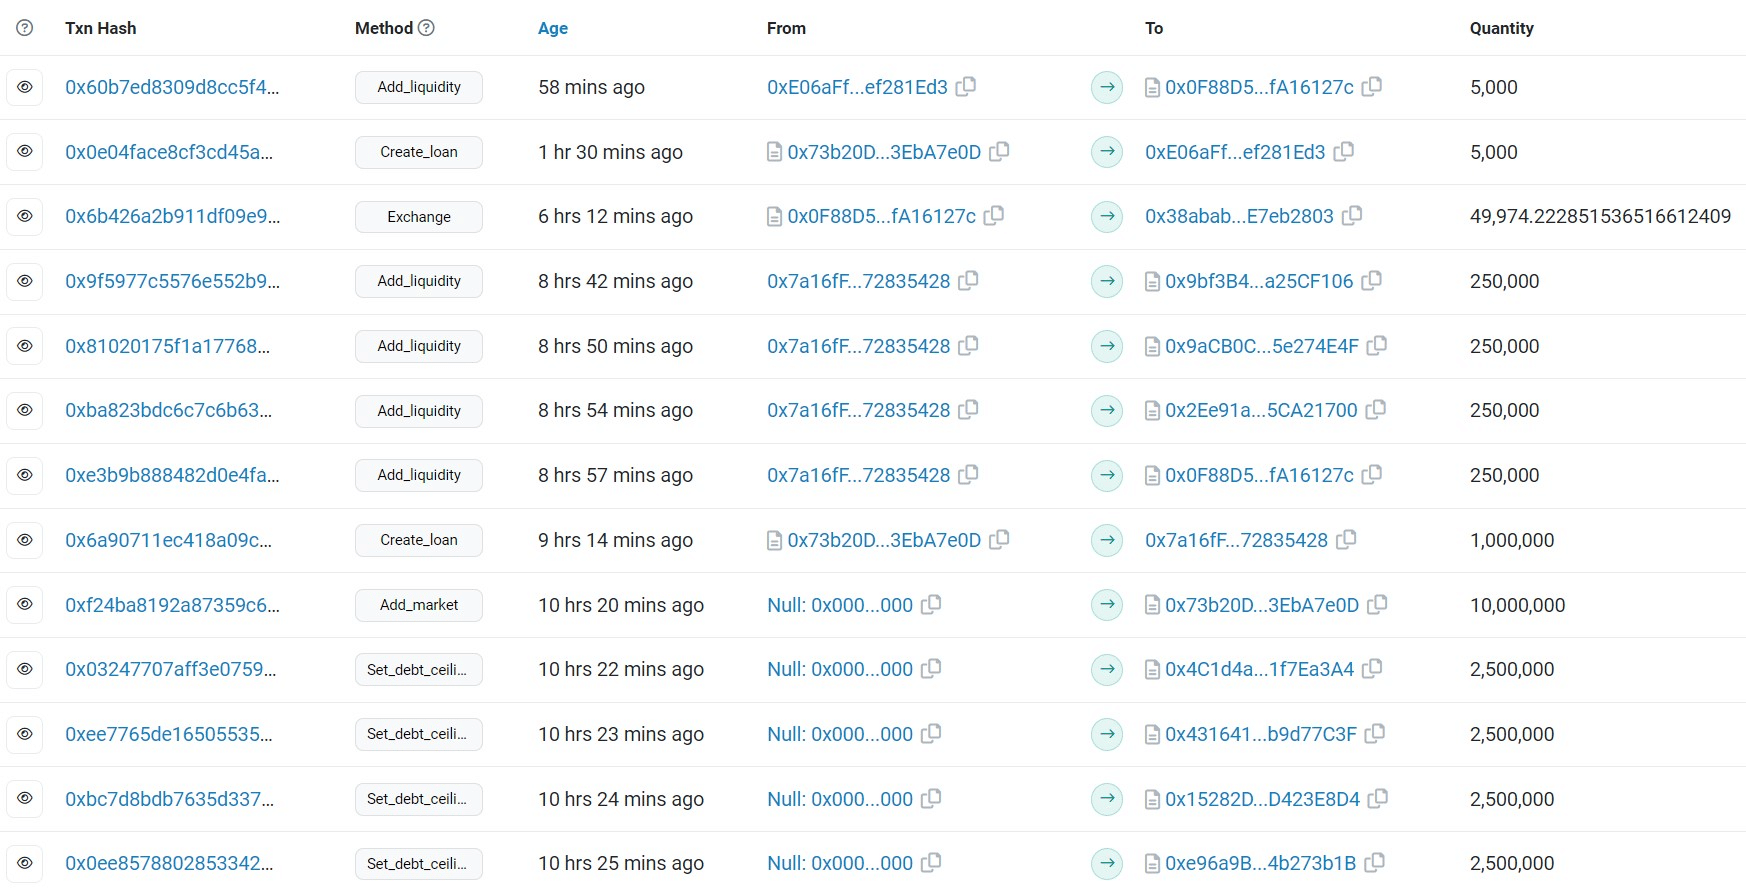Viewport: 1746px width, 888px height.
Task: Copy To address 0x15282D...D423E8D4
Action: point(1378,799)
